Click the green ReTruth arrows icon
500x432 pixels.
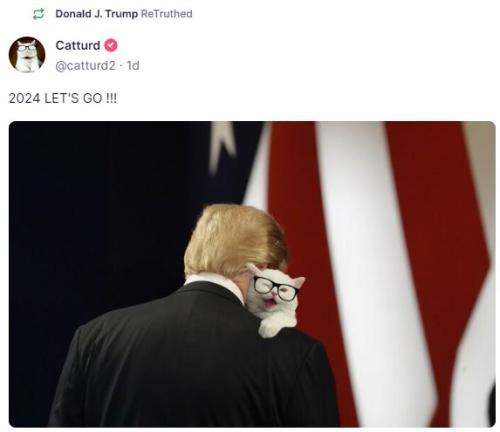coord(38,14)
